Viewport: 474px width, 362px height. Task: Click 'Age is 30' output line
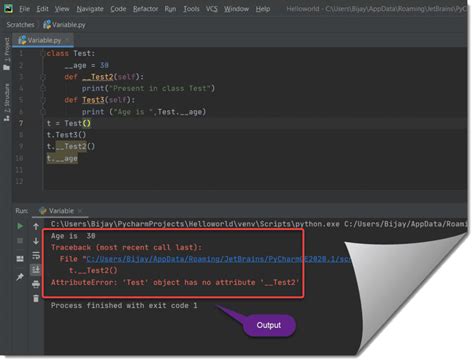pyautogui.click(x=73, y=236)
